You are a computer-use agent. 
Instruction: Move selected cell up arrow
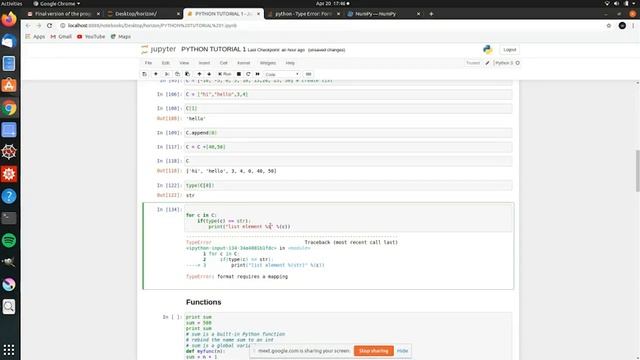[x=199, y=74]
